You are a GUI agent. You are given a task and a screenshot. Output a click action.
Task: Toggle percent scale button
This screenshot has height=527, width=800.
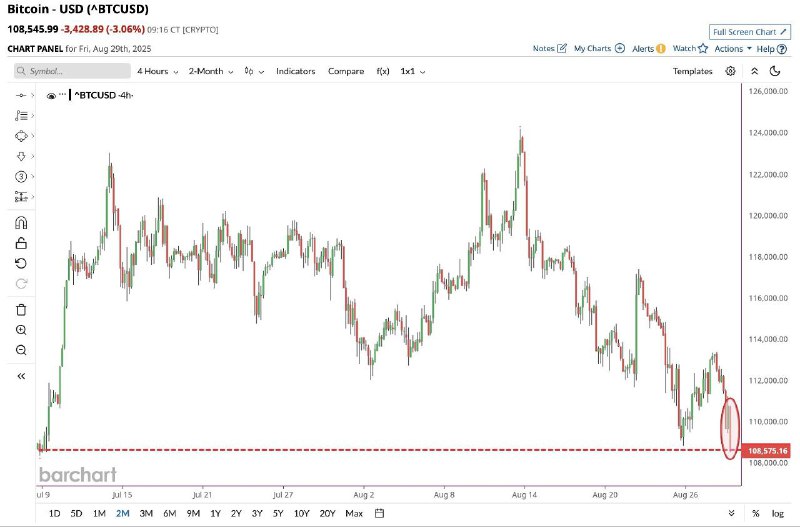coord(756,513)
